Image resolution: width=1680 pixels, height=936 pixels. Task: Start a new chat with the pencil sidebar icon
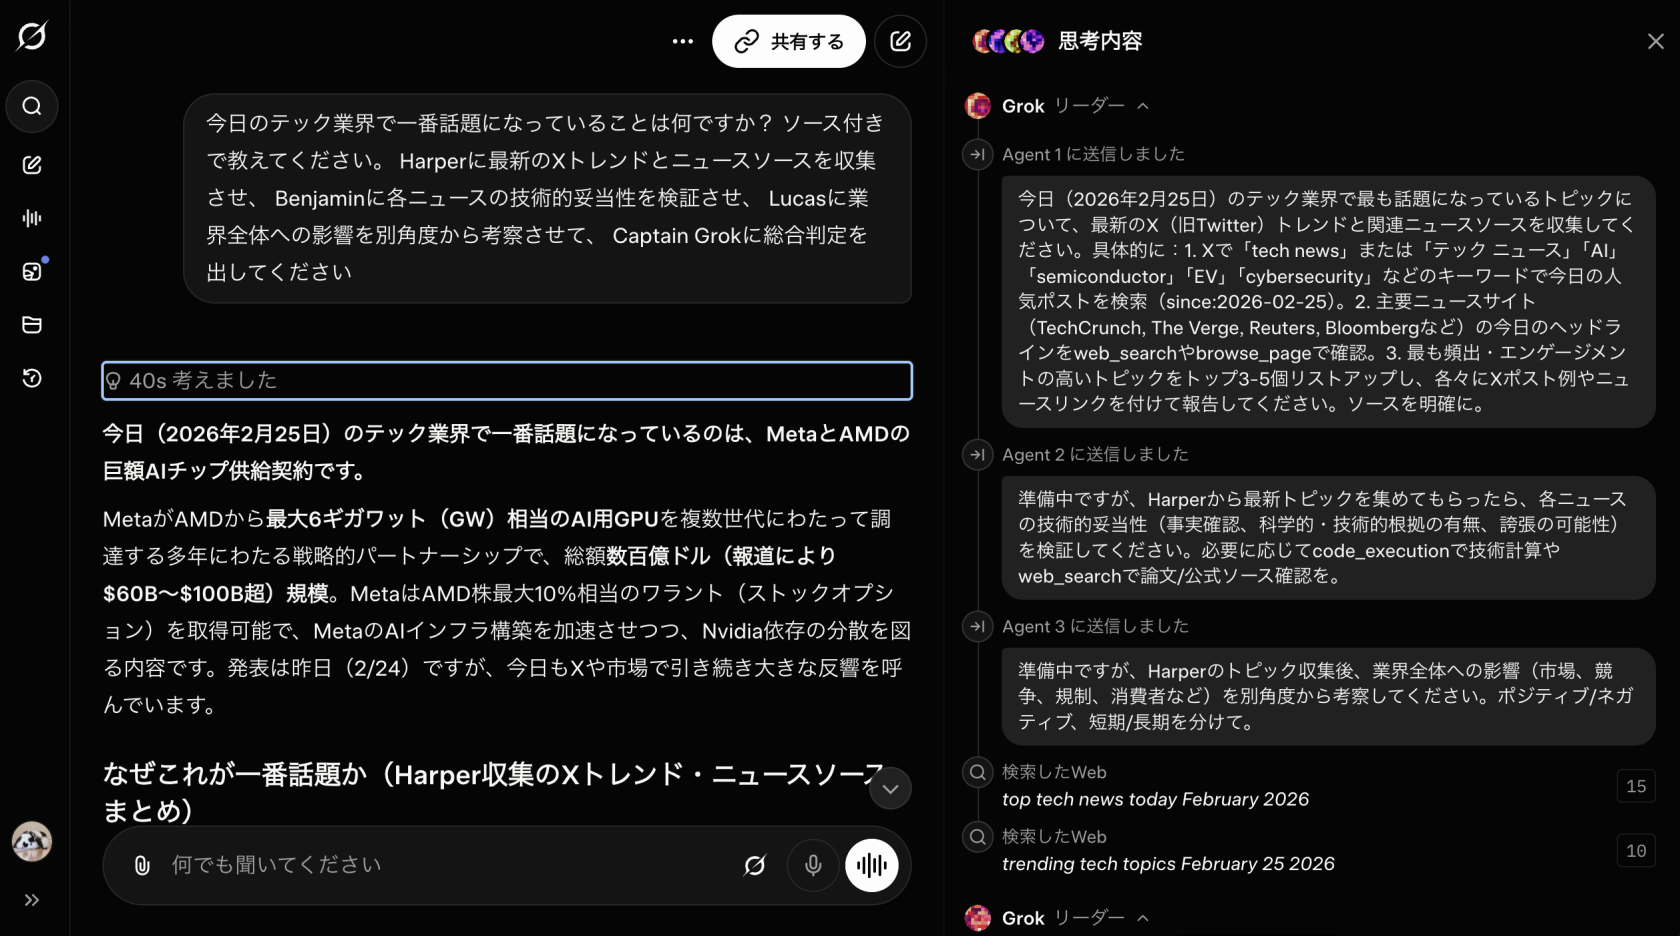point(32,165)
